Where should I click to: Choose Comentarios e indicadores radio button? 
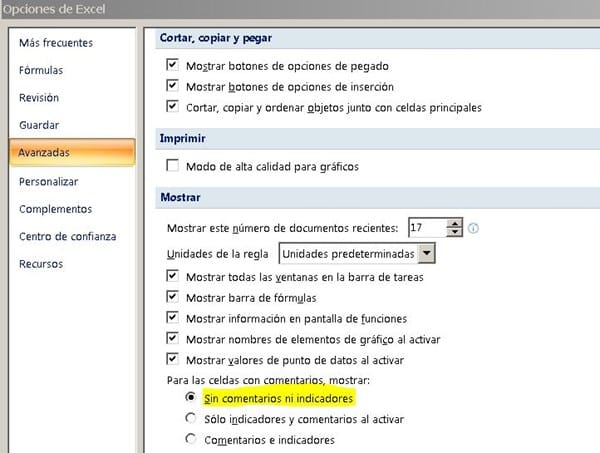coord(191,438)
